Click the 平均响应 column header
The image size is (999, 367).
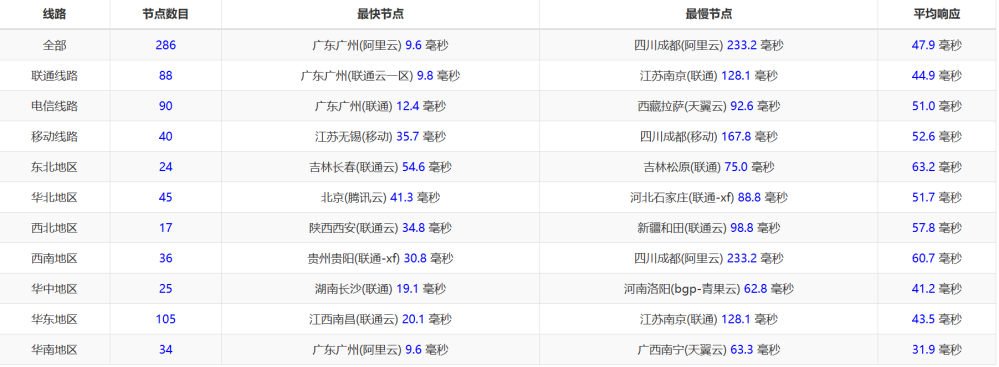coord(937,14)
